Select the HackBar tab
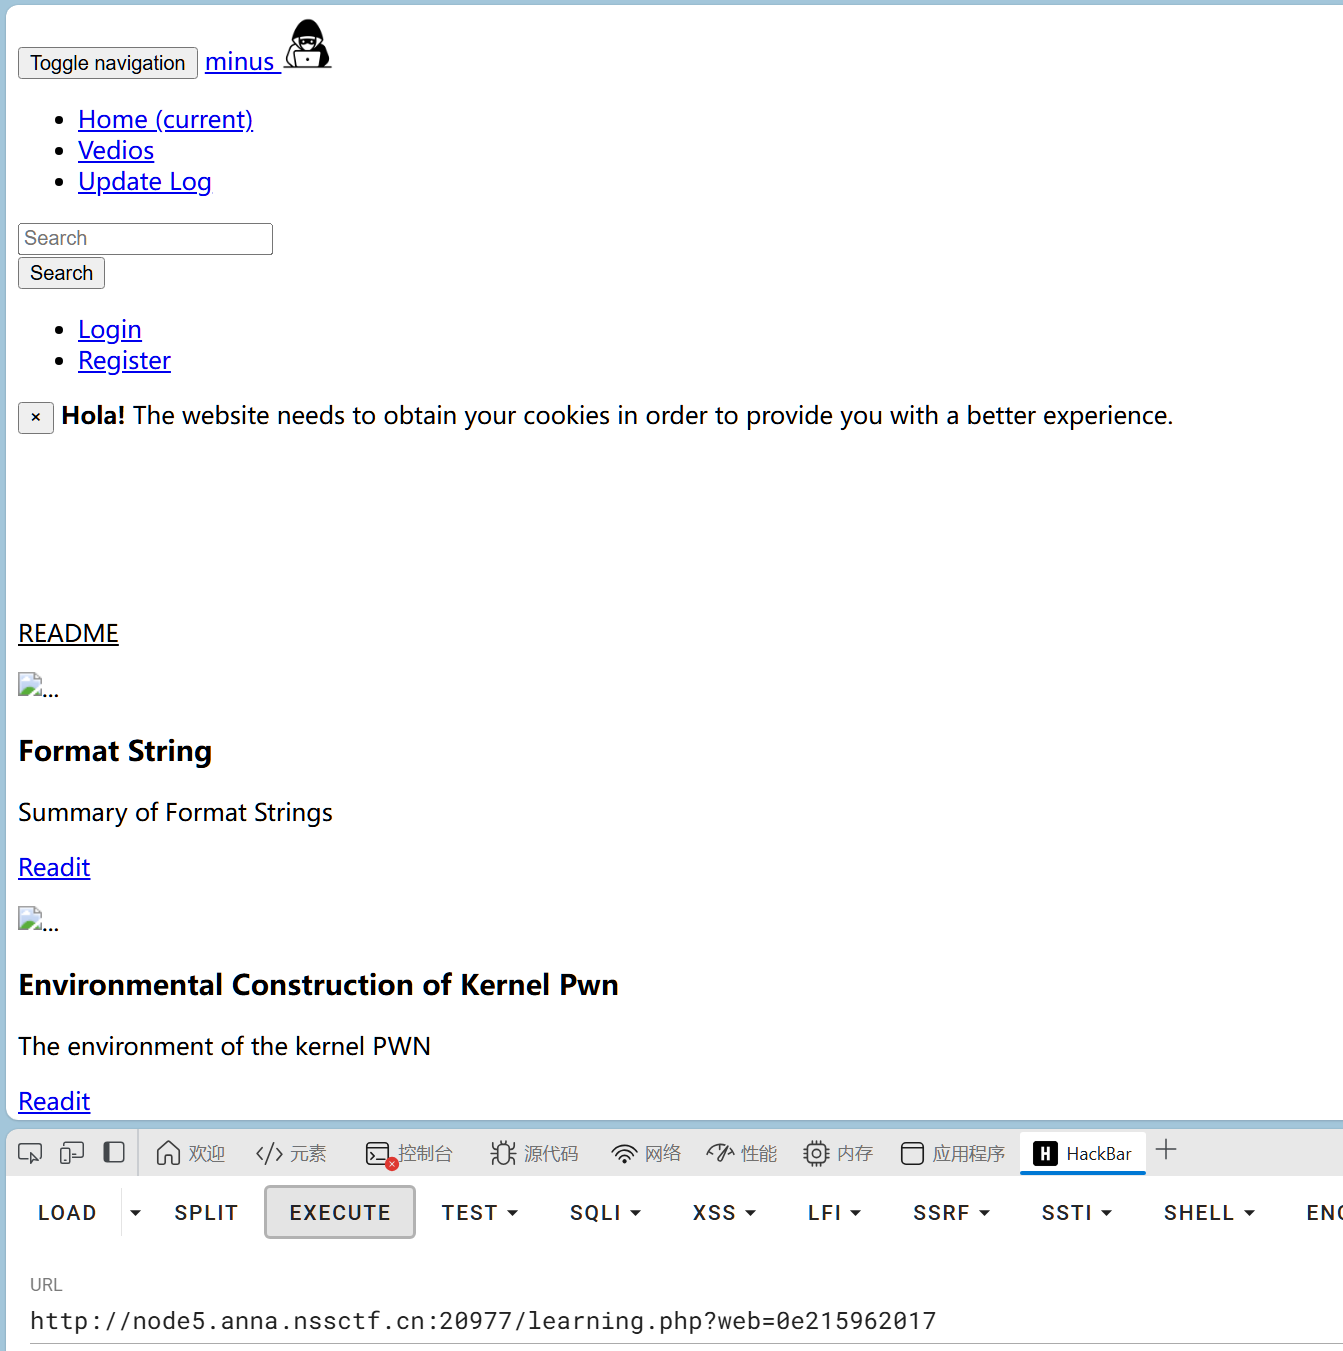The width and height of the screenshot is (1343, 1351). [1083, 1153]
